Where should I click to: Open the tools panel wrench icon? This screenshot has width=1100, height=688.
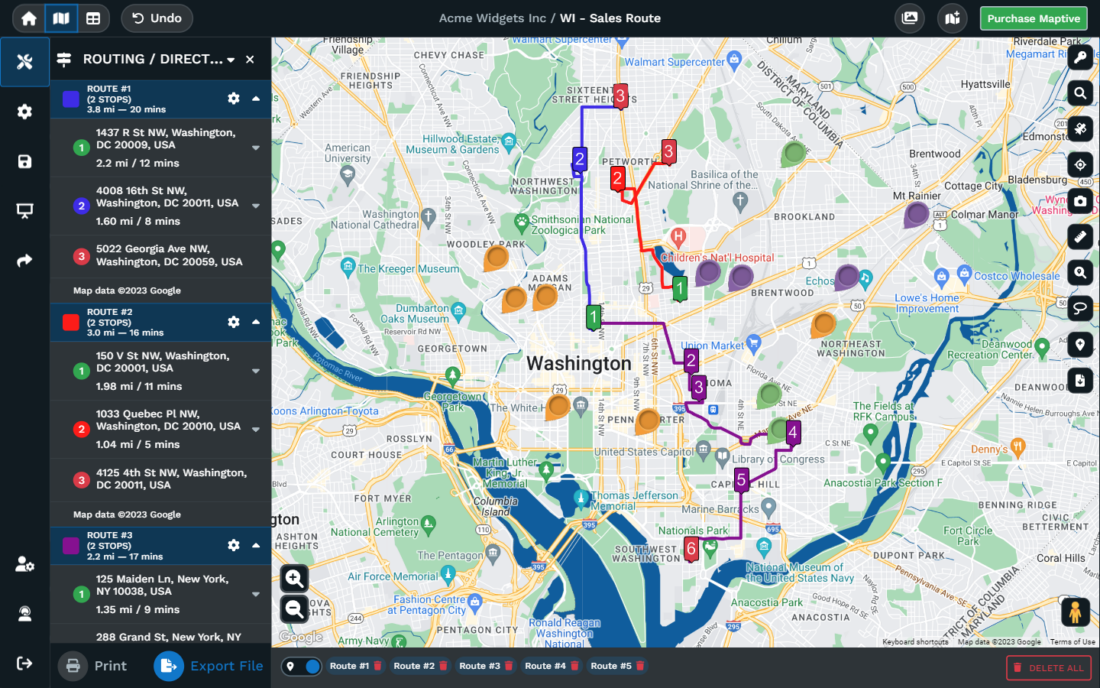pyautogui.click(x=25, y=61)
